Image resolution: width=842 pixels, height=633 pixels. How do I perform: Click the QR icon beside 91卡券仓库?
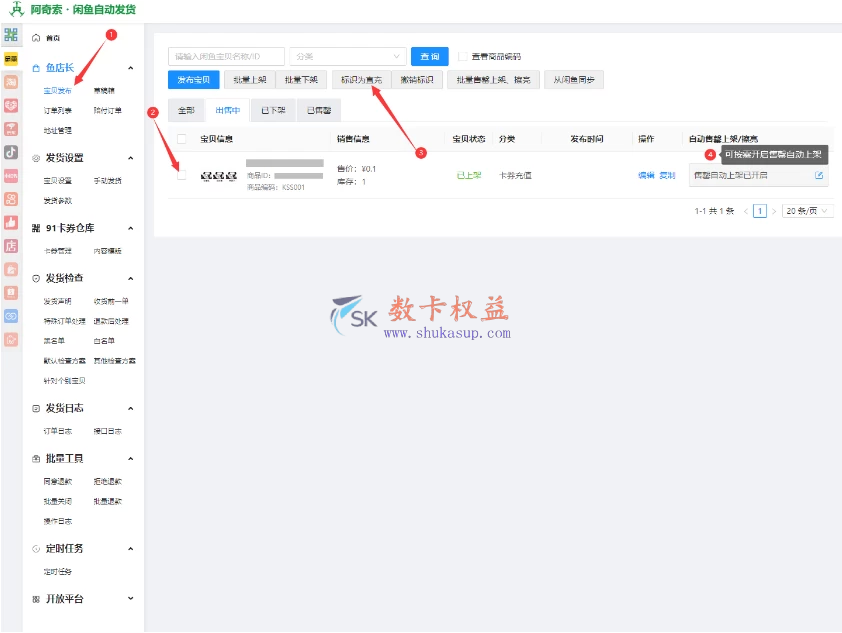(36, 228)
